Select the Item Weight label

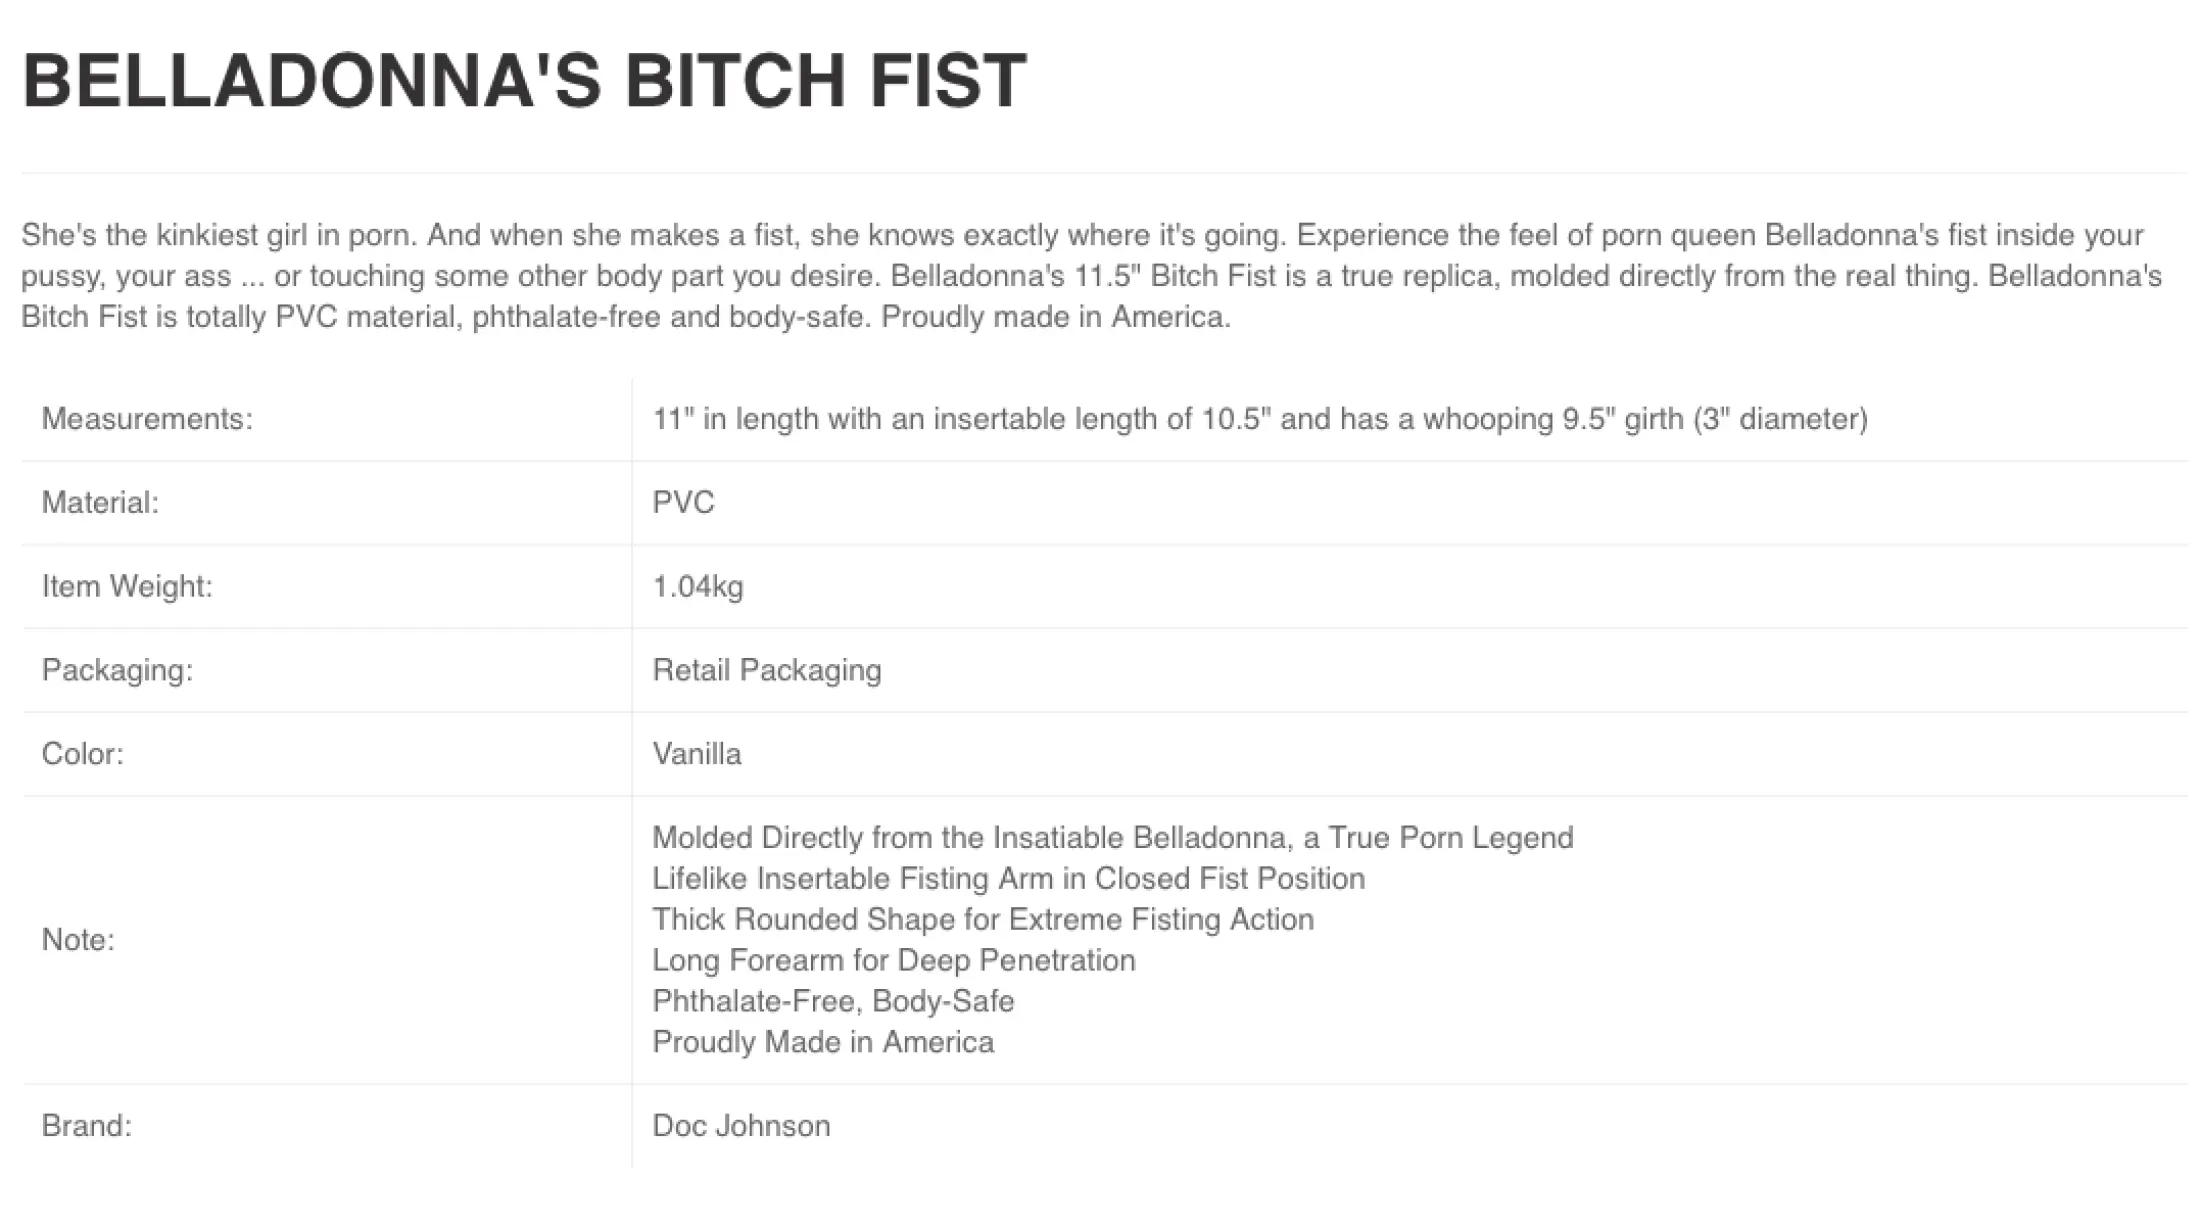(x=127, y=586)
